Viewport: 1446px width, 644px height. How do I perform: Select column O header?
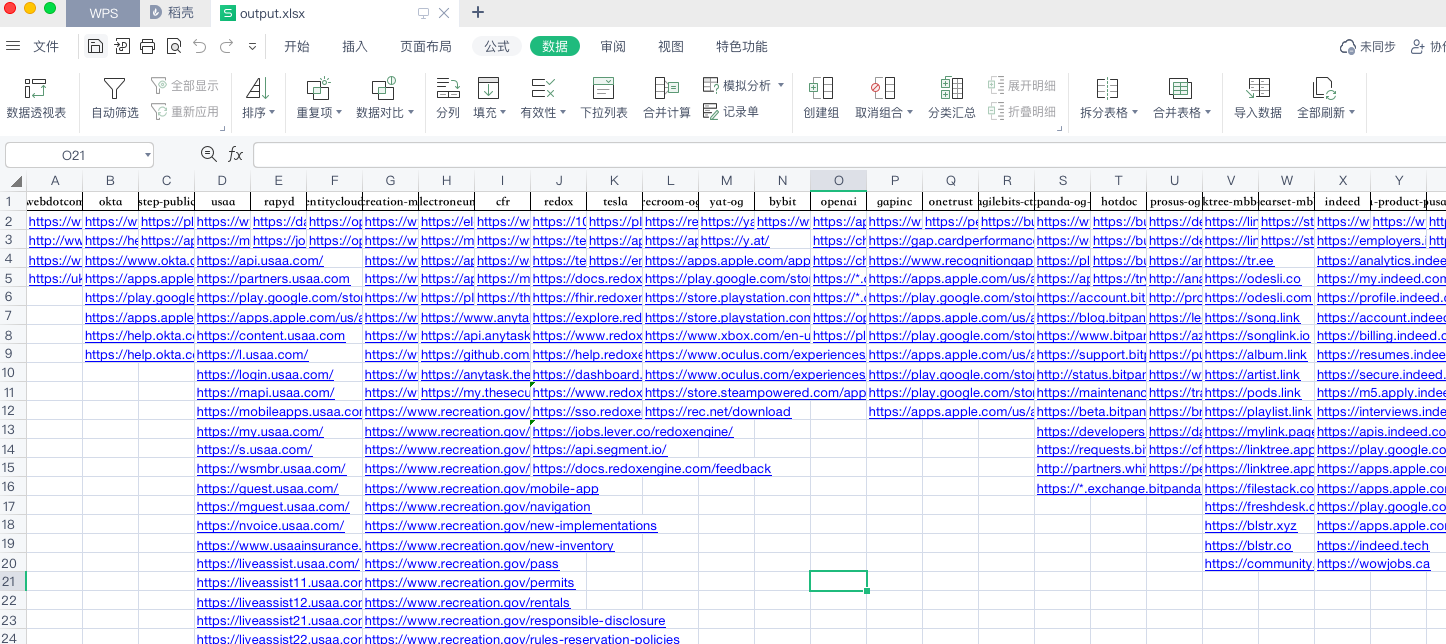[x=838, y=180]
